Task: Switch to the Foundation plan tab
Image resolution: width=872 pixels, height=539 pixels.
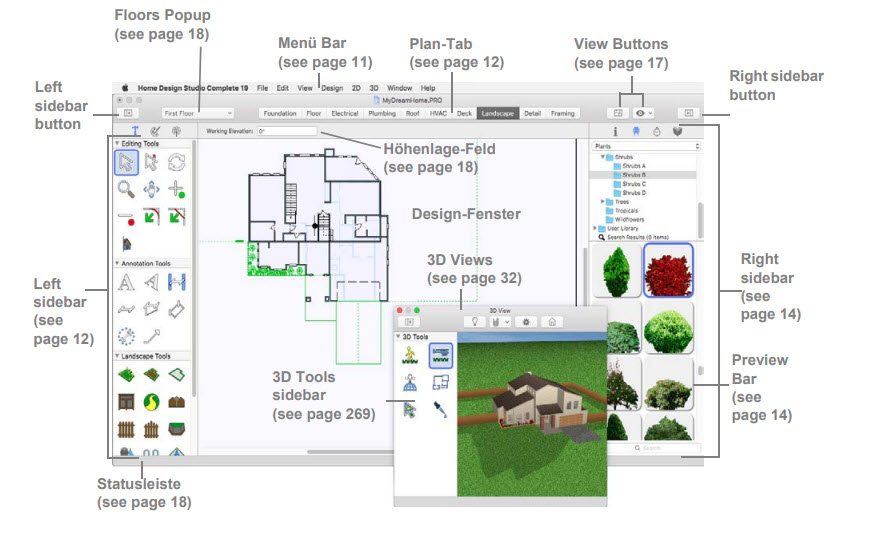Action: pyautogui.click(x=280, y=113)
